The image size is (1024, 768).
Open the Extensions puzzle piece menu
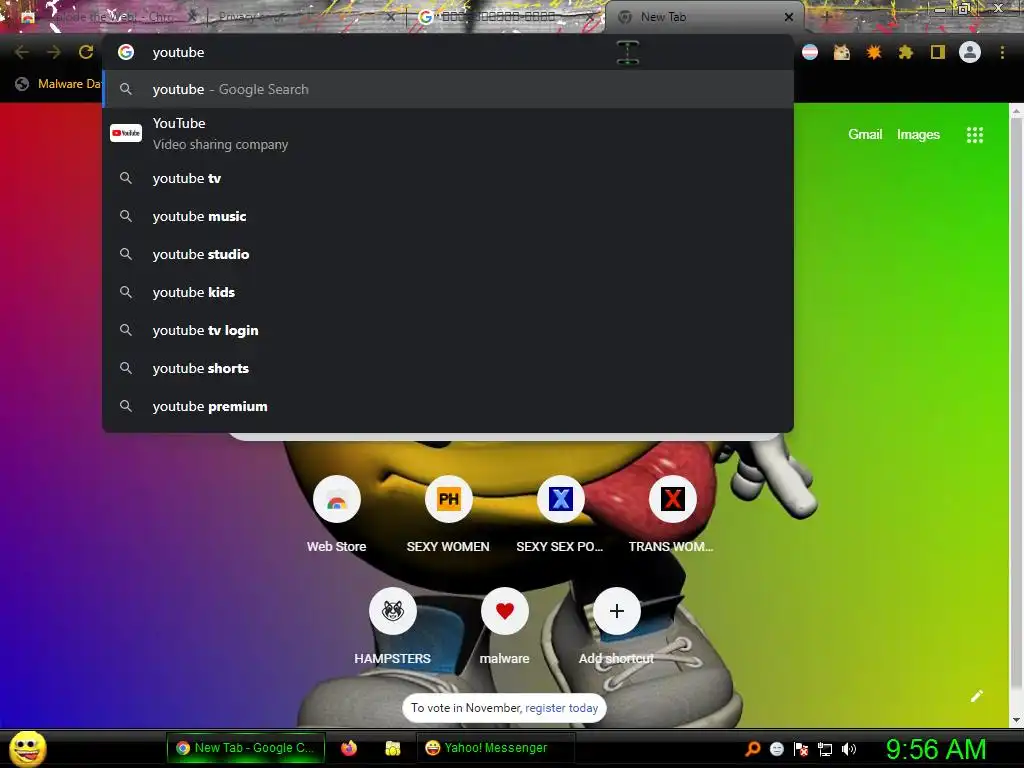[906, 52]
